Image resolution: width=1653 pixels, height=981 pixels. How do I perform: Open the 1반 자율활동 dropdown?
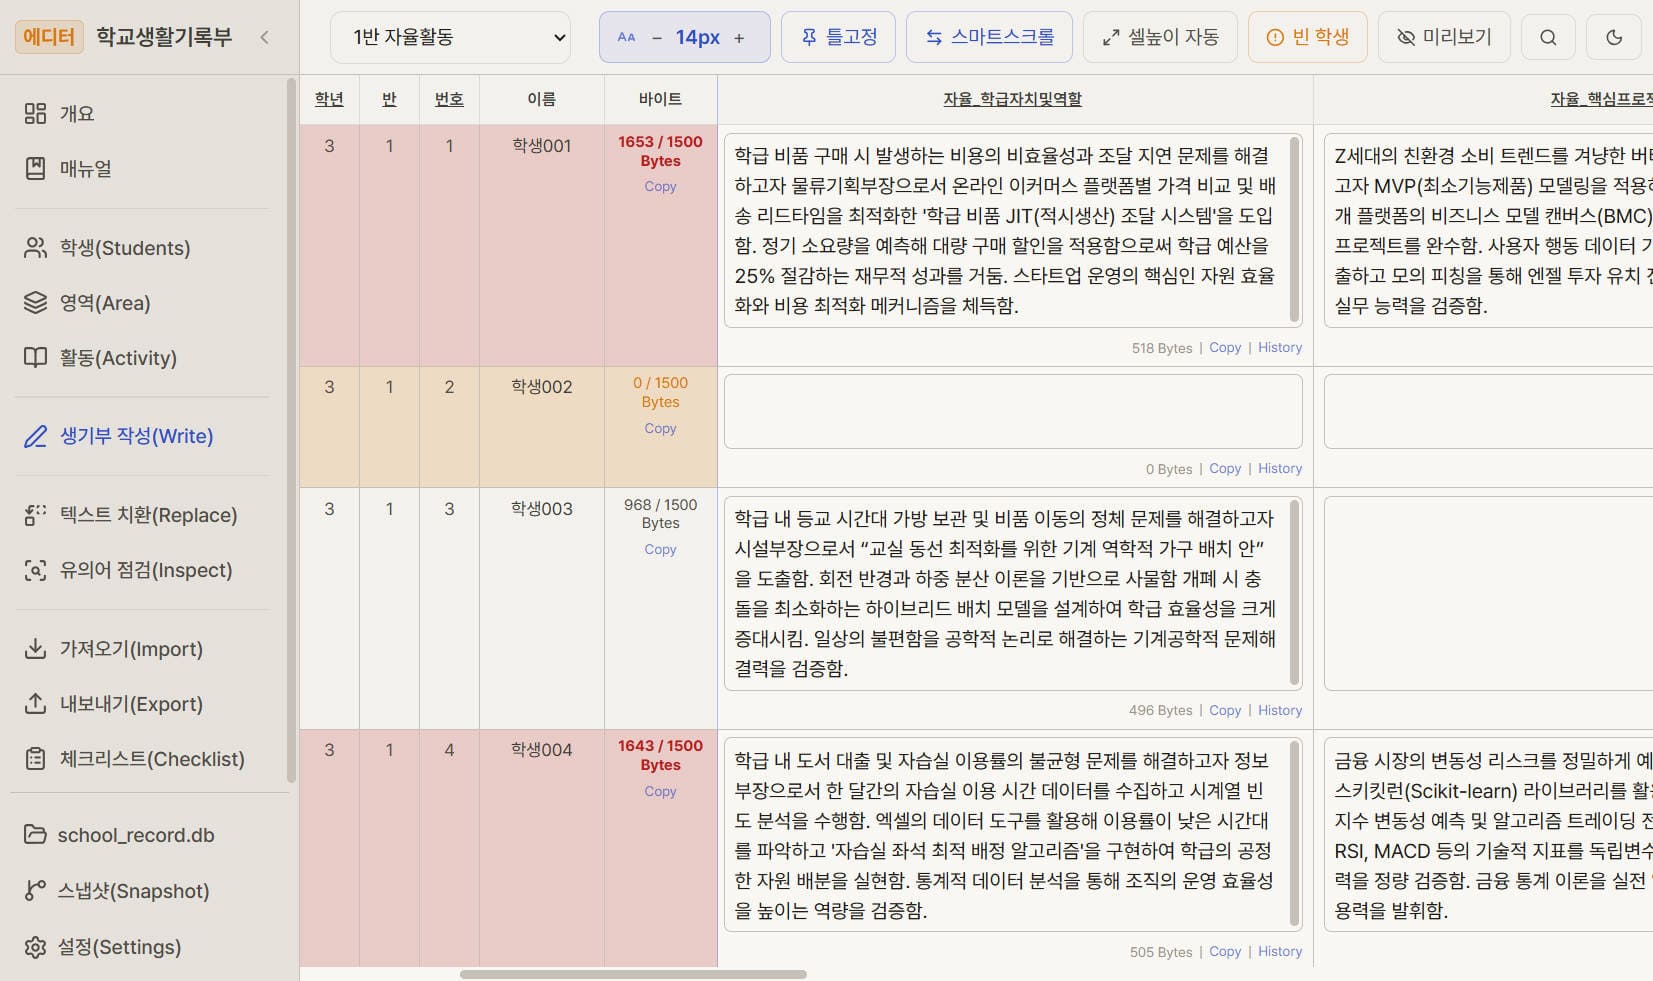pos(450,37)
